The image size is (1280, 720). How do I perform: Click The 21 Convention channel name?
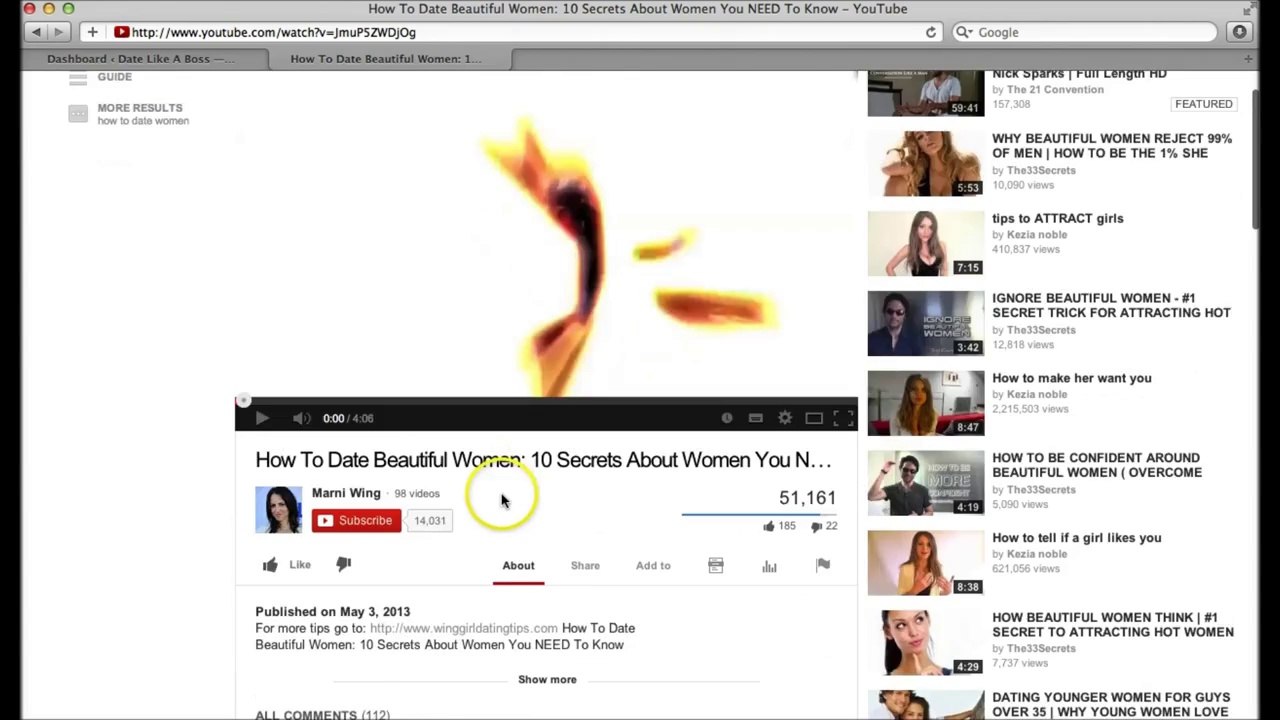[1055, 90]
